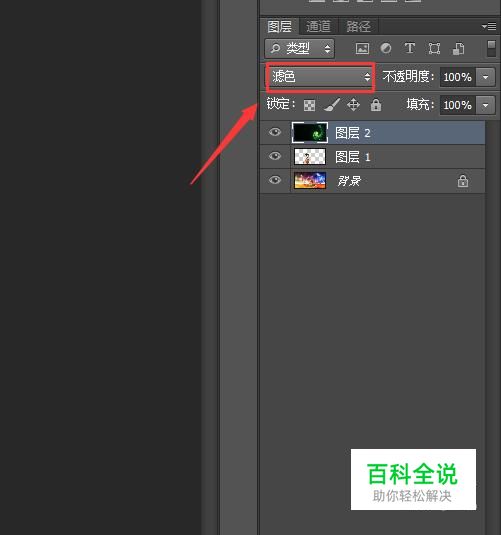Hide the 背景 layer eye icon
Viewport: 501px width, 535px height.
coord(275,180)
